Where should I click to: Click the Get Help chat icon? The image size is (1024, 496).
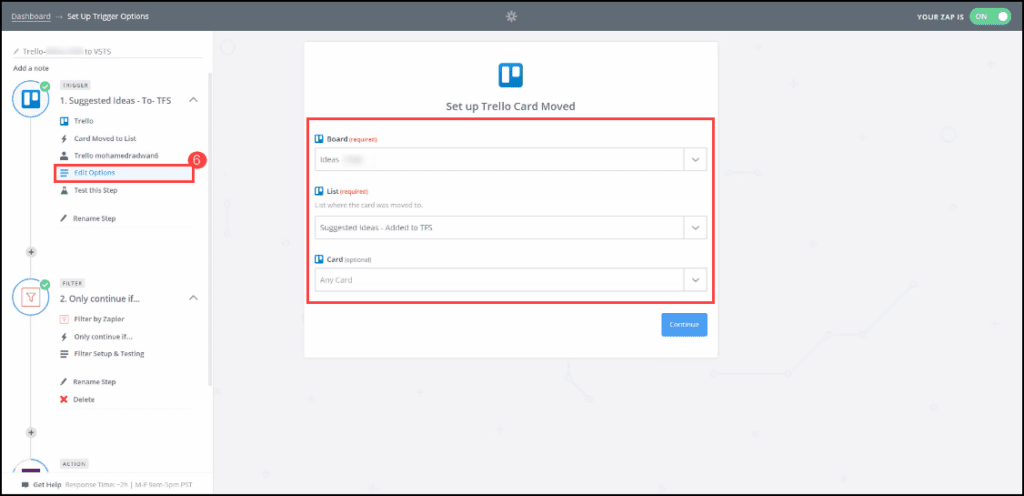click(25, 484)
